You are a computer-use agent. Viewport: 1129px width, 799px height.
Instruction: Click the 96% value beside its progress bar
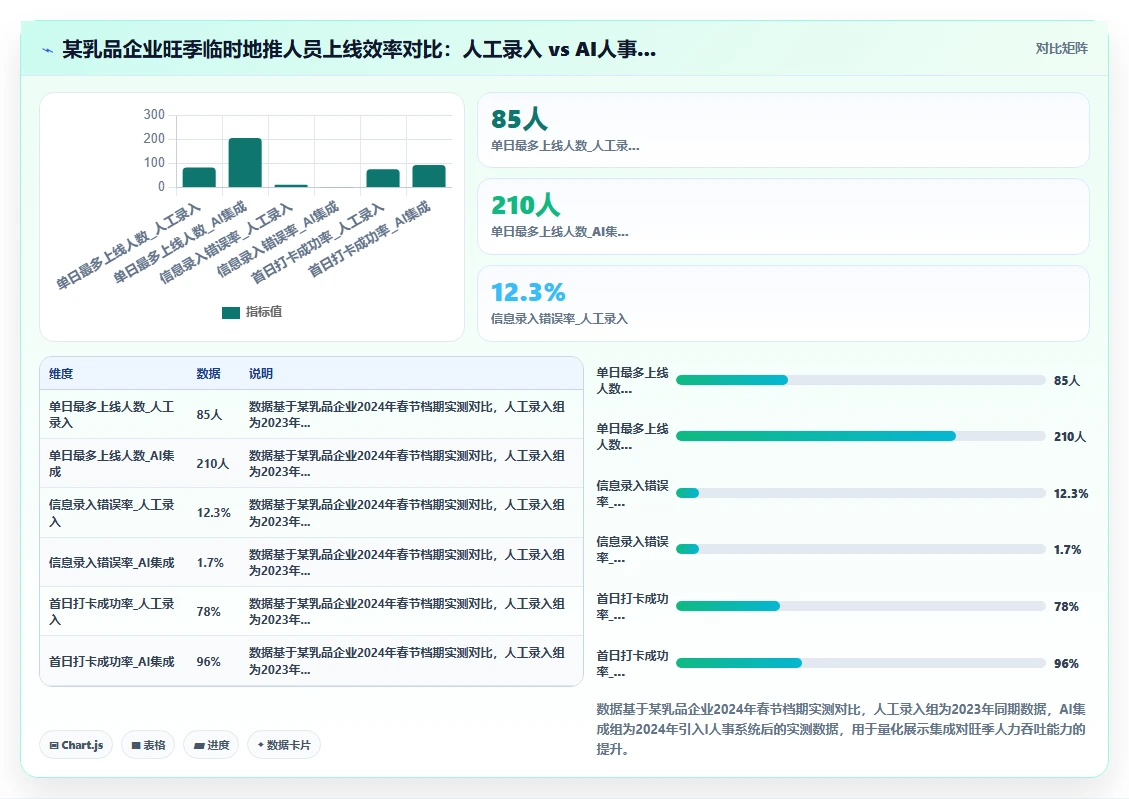[x=1066, y=664]
